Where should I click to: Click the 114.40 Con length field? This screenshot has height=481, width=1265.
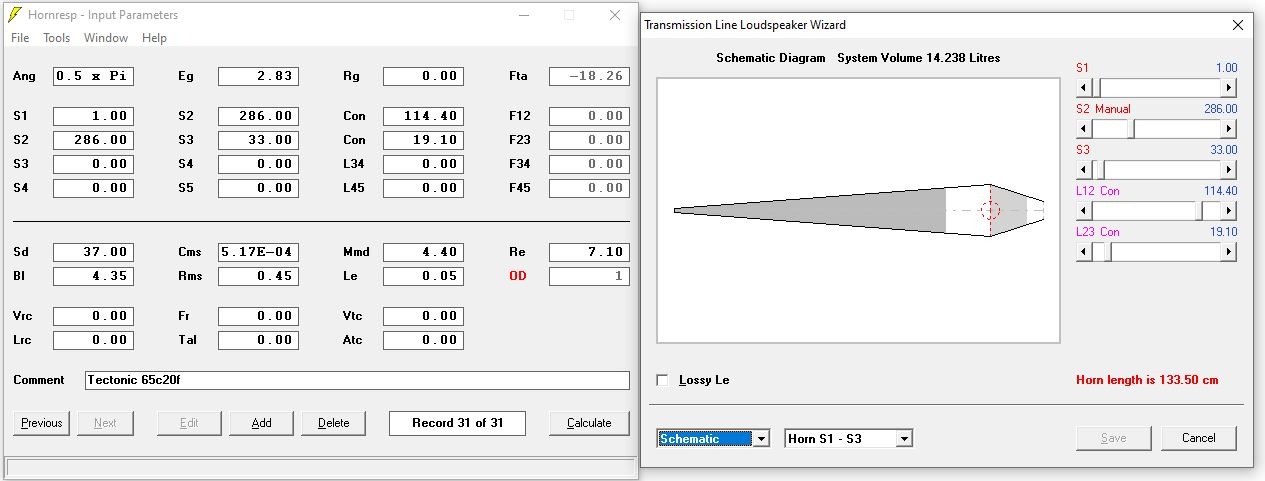click(423, 116)
